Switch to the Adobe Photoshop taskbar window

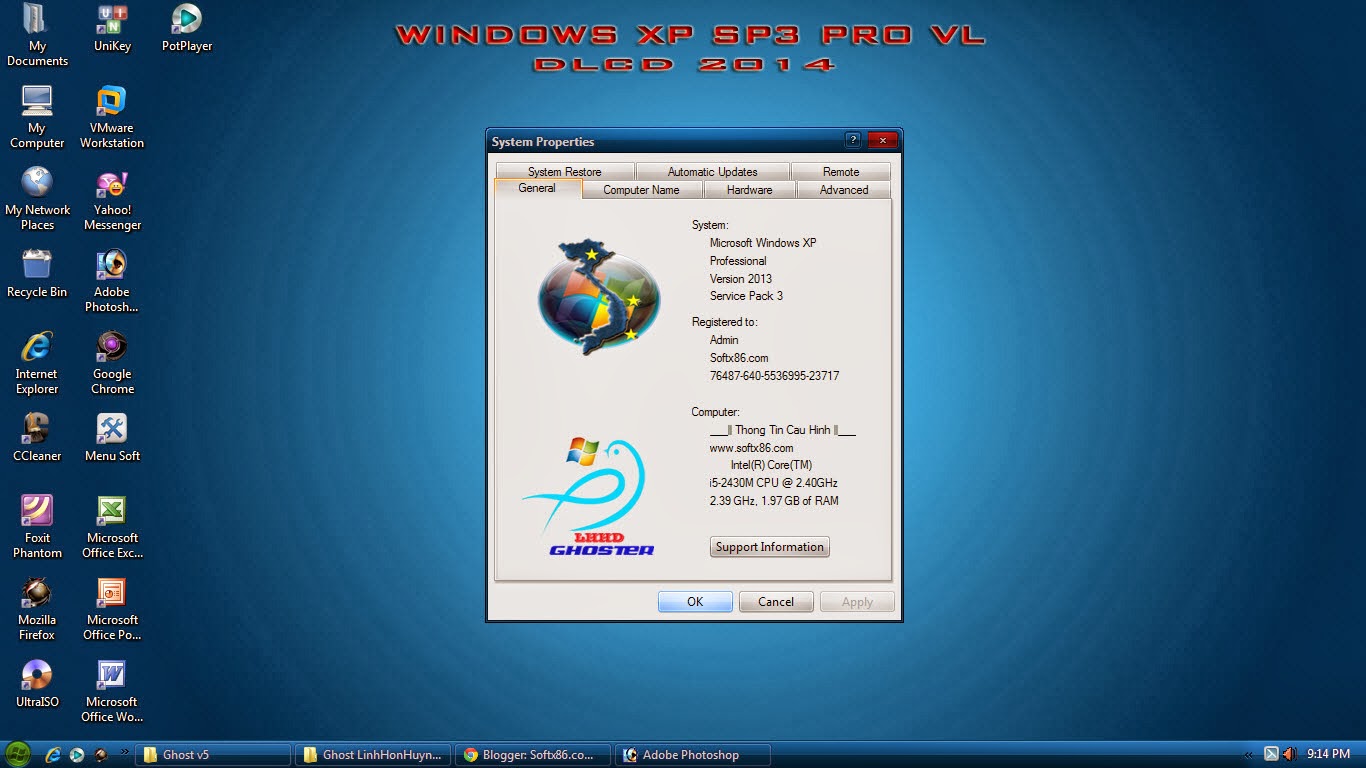click(x=694, y=755)
